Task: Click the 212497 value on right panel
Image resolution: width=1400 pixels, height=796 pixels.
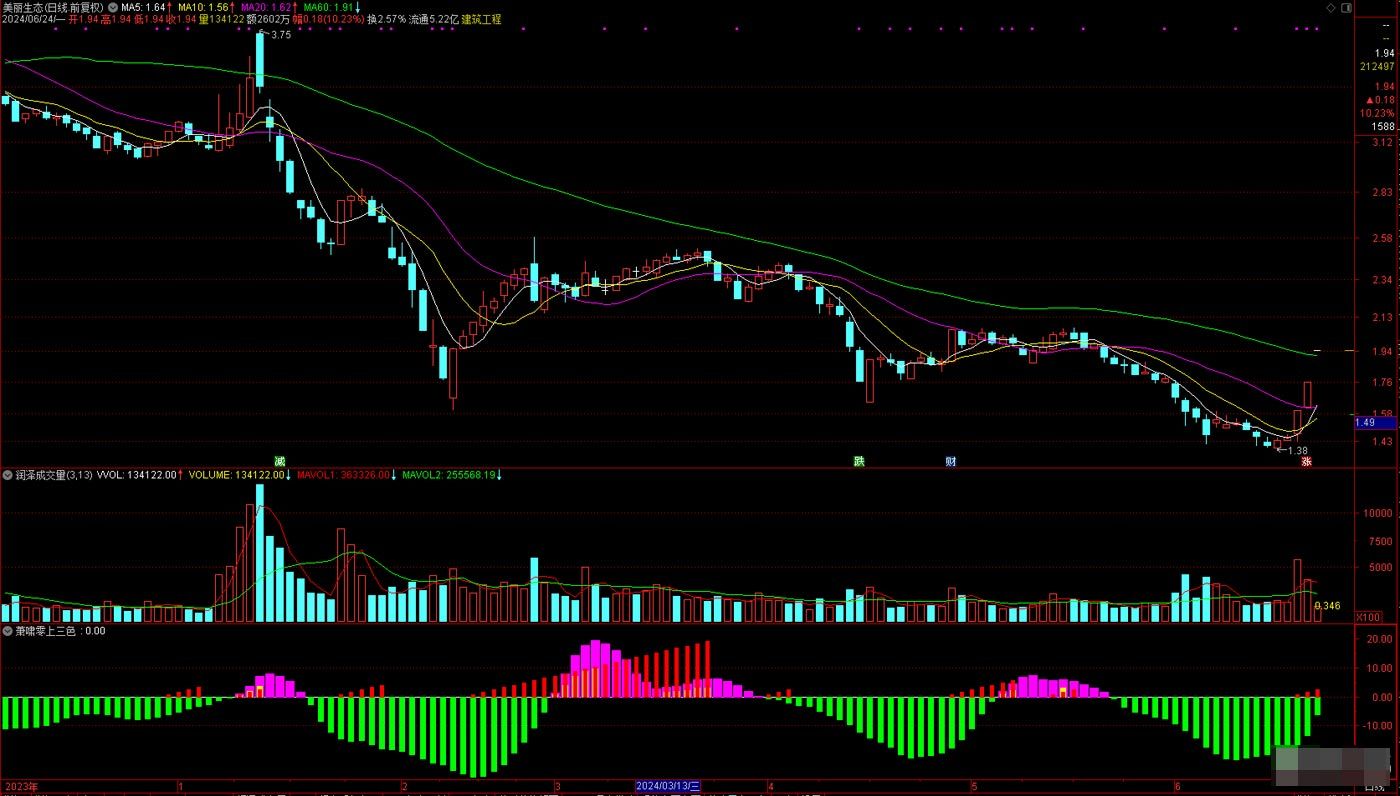Action: [1377, 67]
